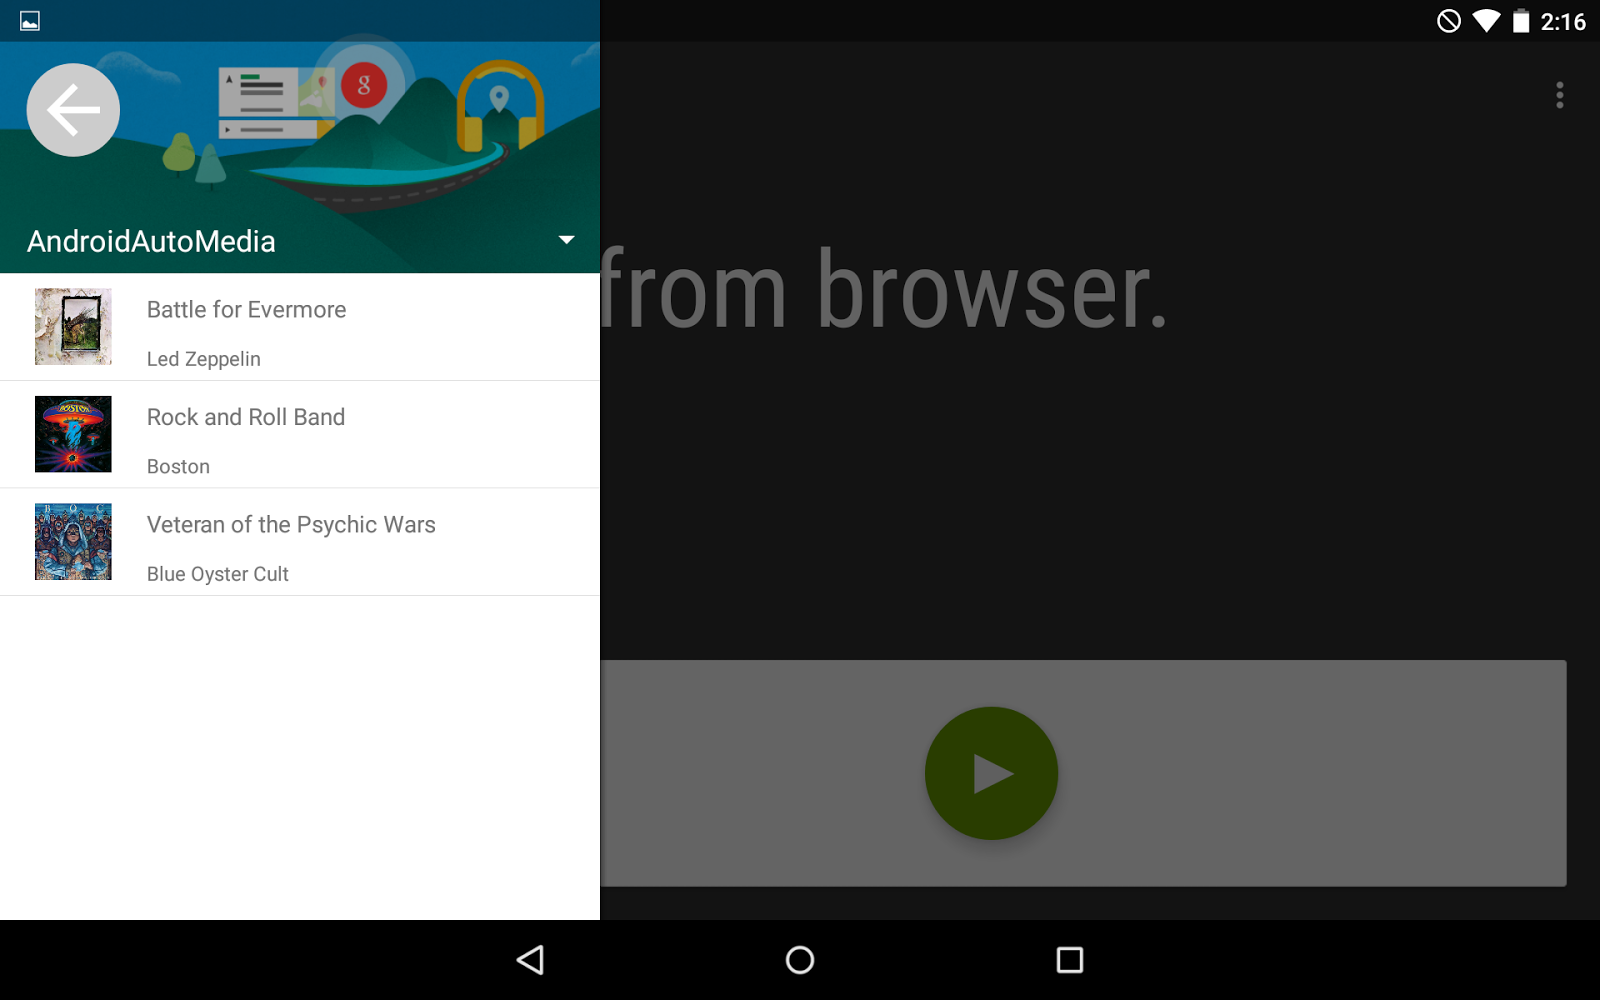Open the overflow menu with three dots

(1559, 96)
